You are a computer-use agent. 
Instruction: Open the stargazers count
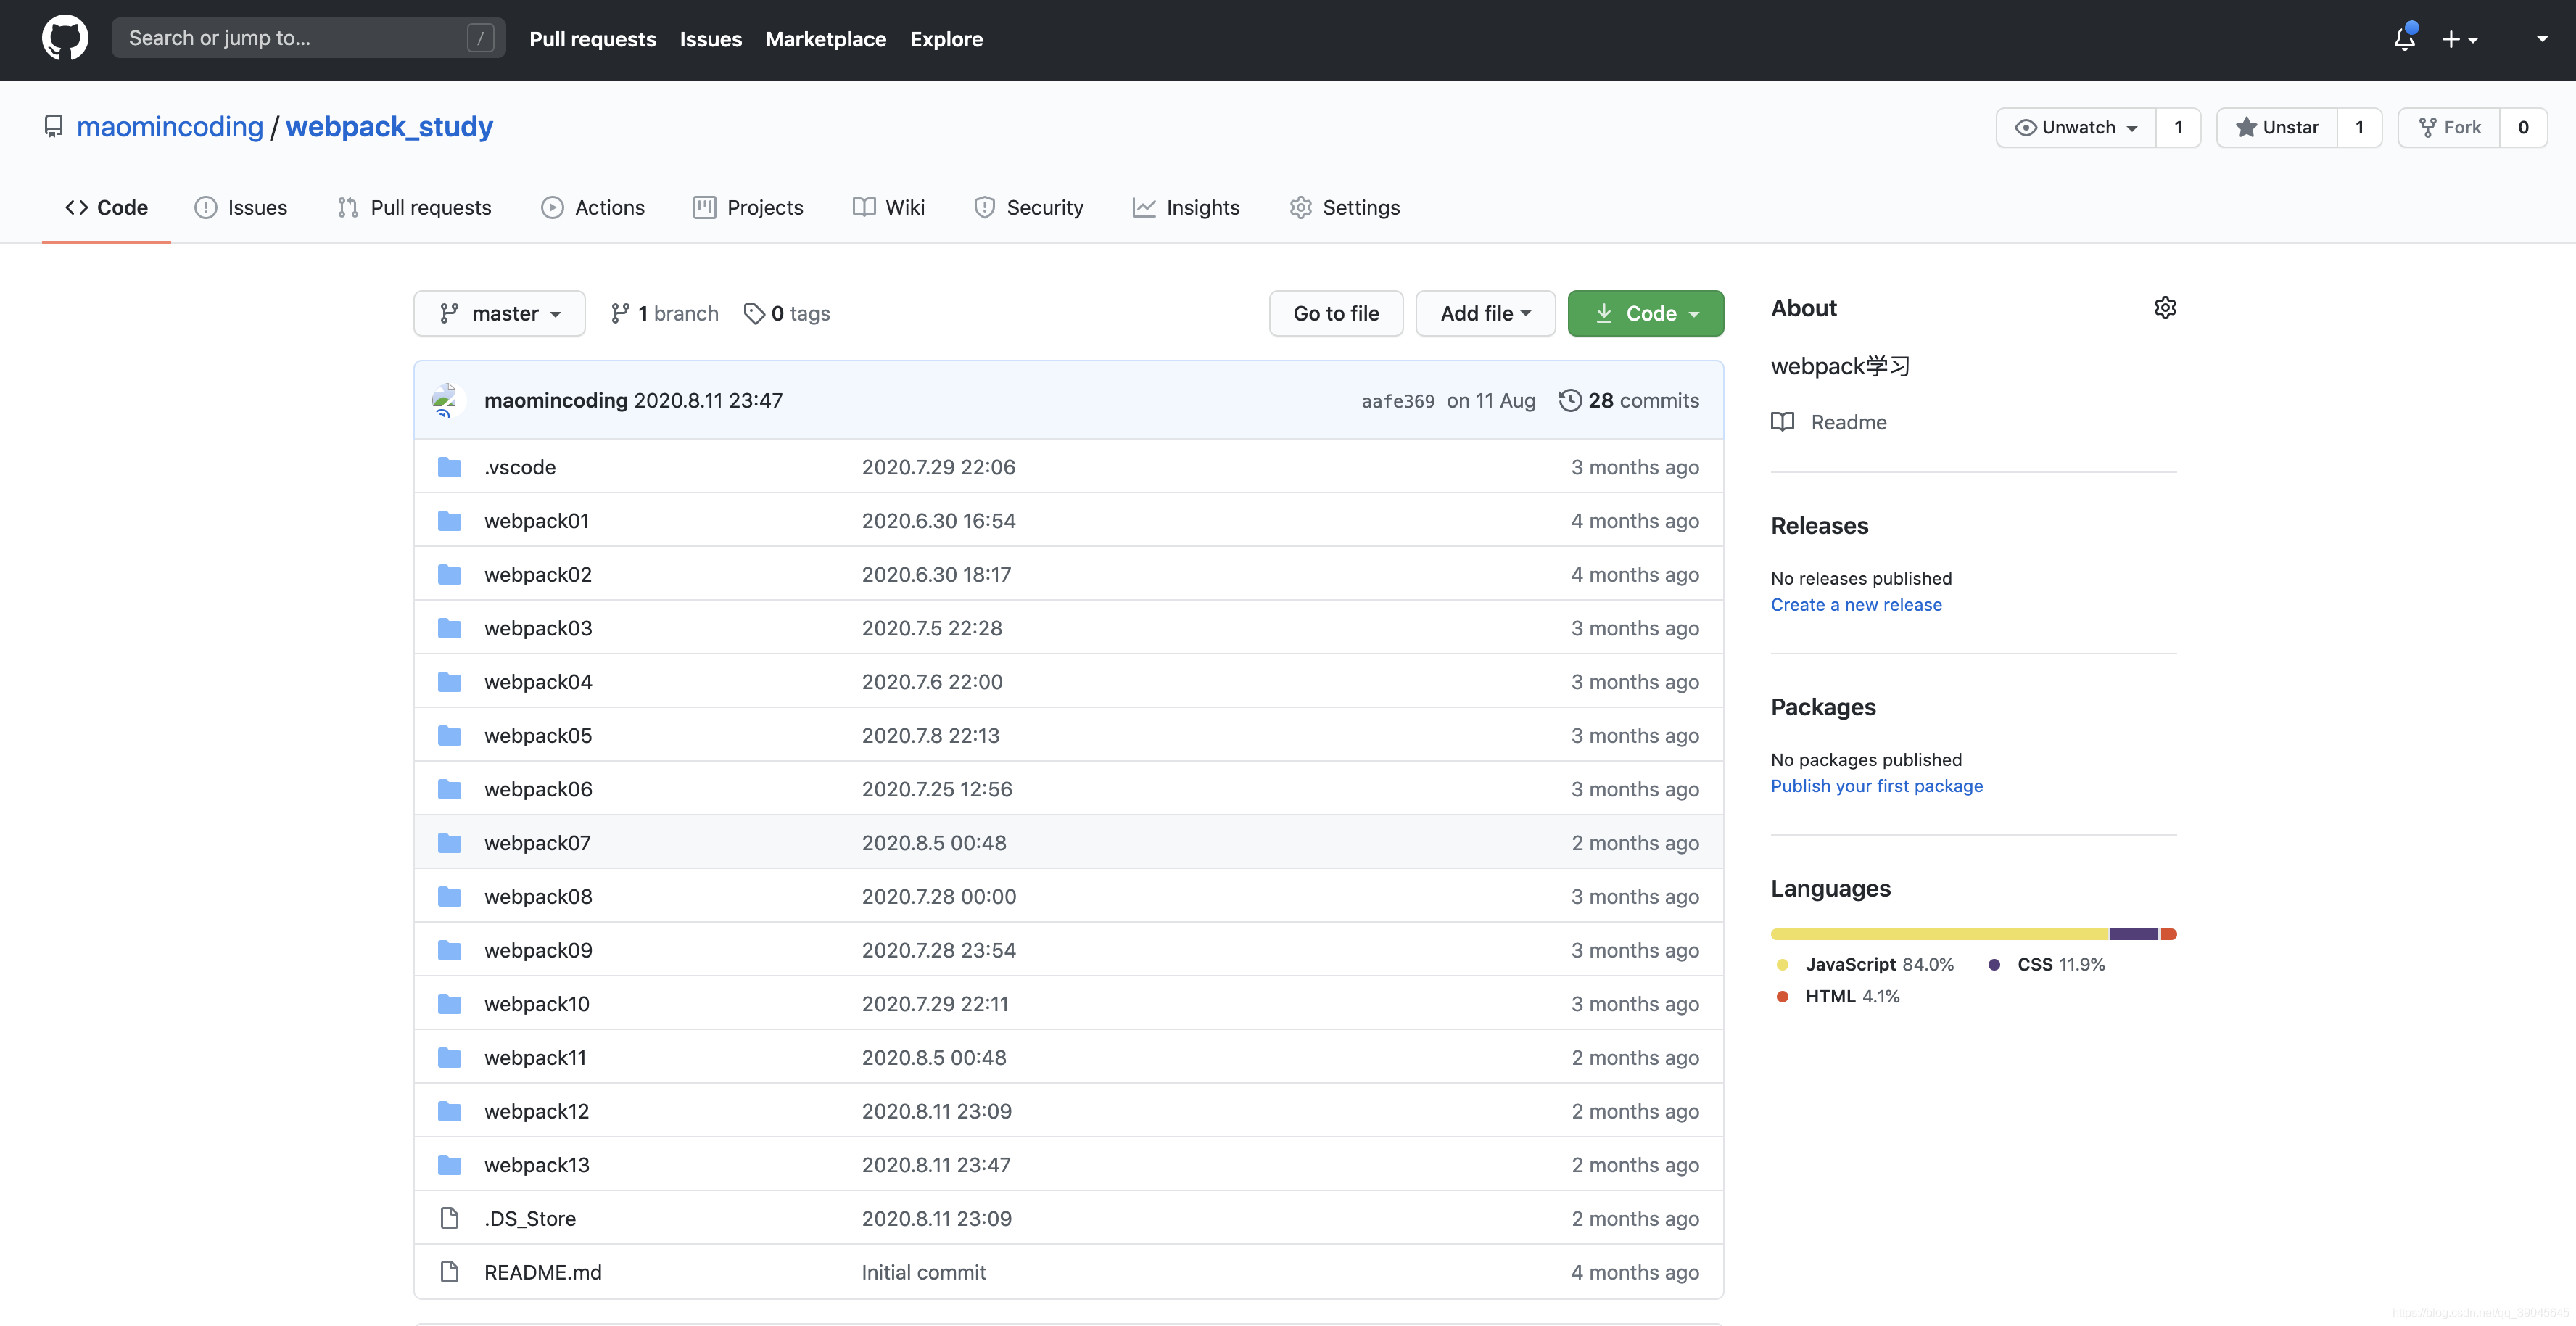[2359, 127]
